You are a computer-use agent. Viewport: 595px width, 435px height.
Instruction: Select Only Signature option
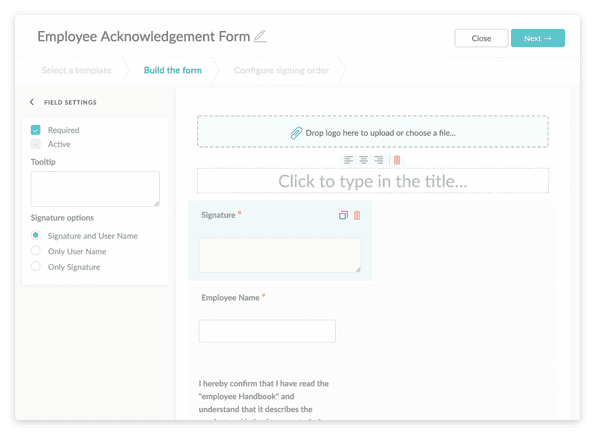pos(36,266)
